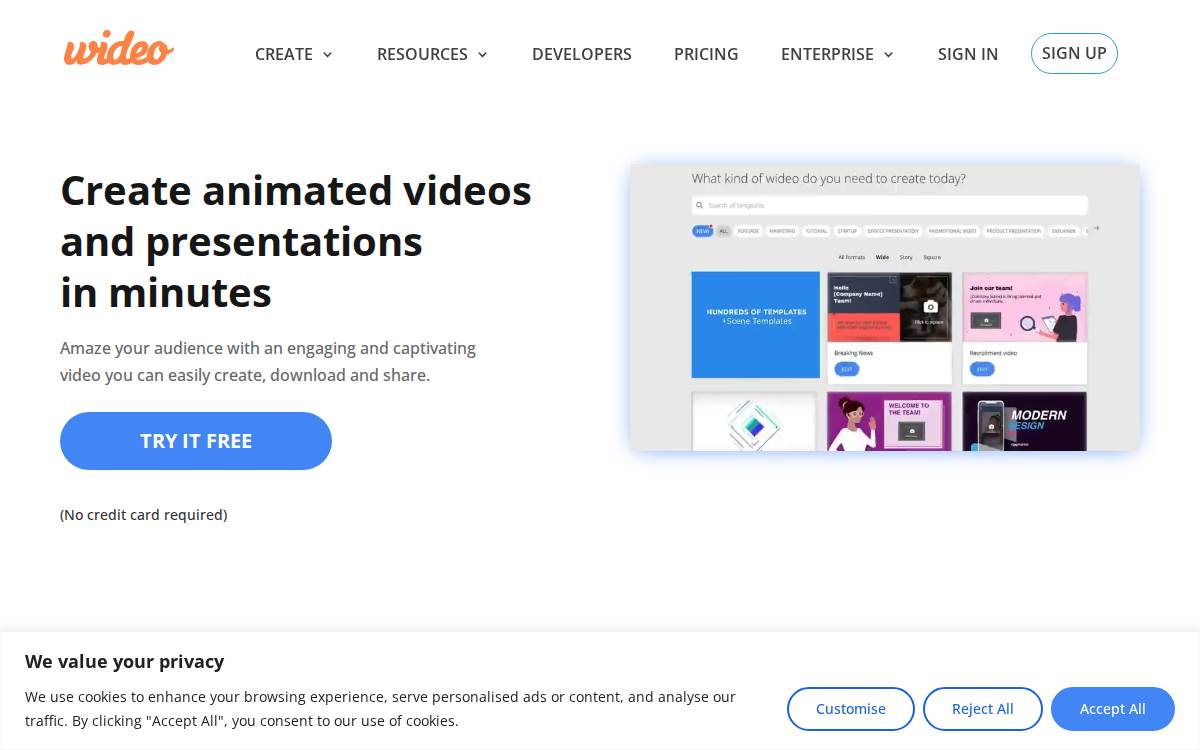Expand the ENTERPRISE menu chevron
Screen dimensions: 1200x750
point(888,55)
